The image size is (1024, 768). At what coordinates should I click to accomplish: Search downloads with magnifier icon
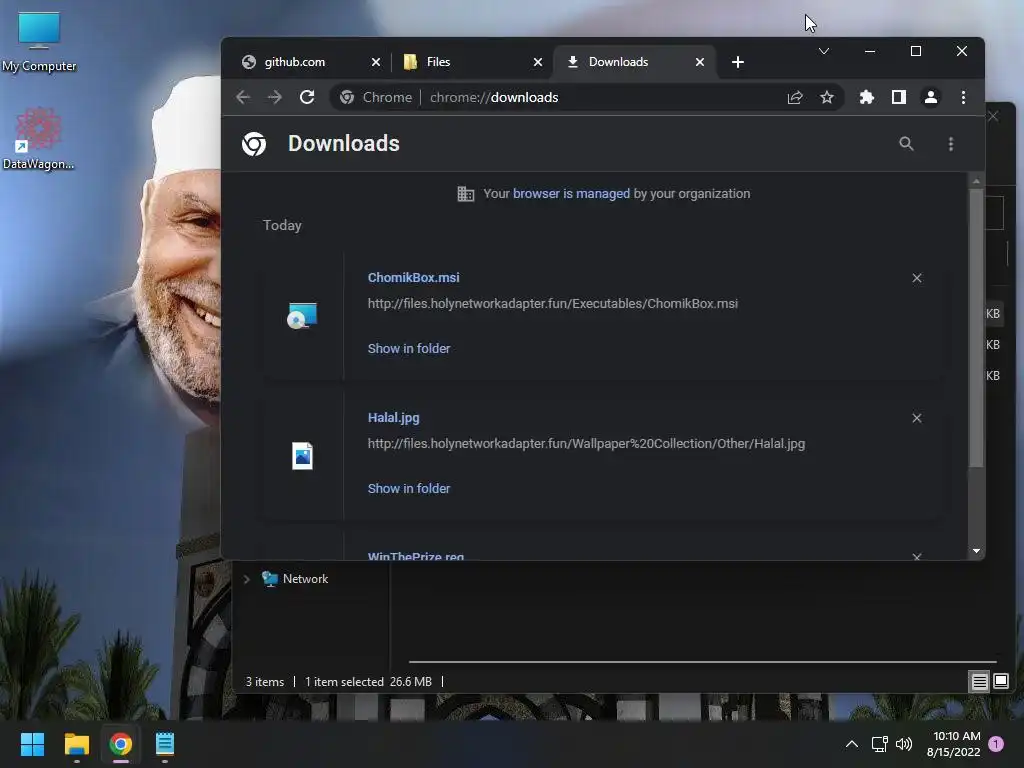[x=906, y=144]
